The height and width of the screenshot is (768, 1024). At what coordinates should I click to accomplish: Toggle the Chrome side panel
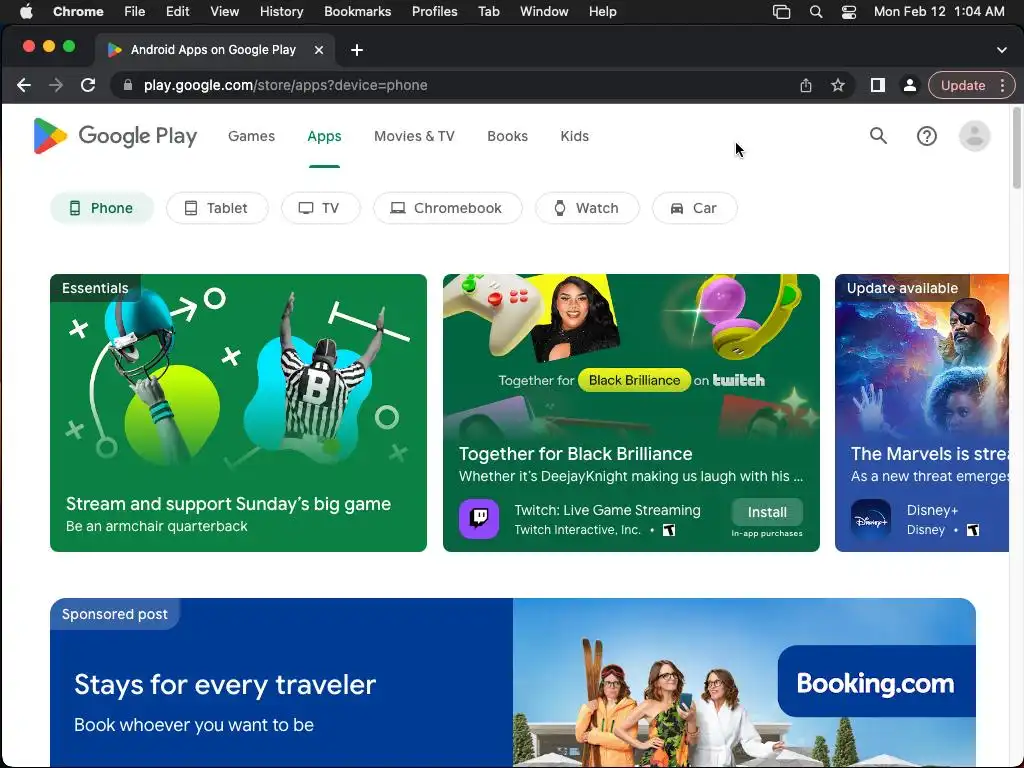pyautogui.click(x=878, y=85)
